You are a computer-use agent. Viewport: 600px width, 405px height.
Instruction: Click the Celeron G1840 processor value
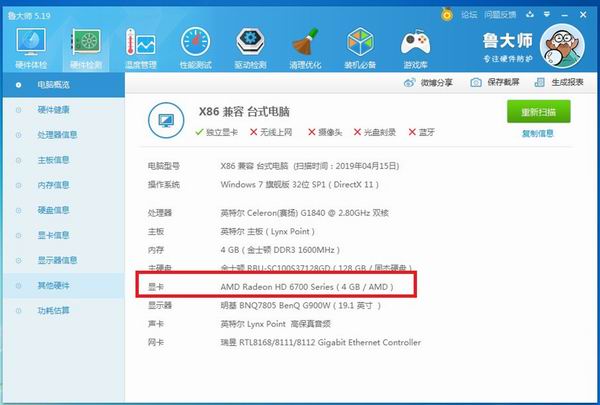(305, 213)
